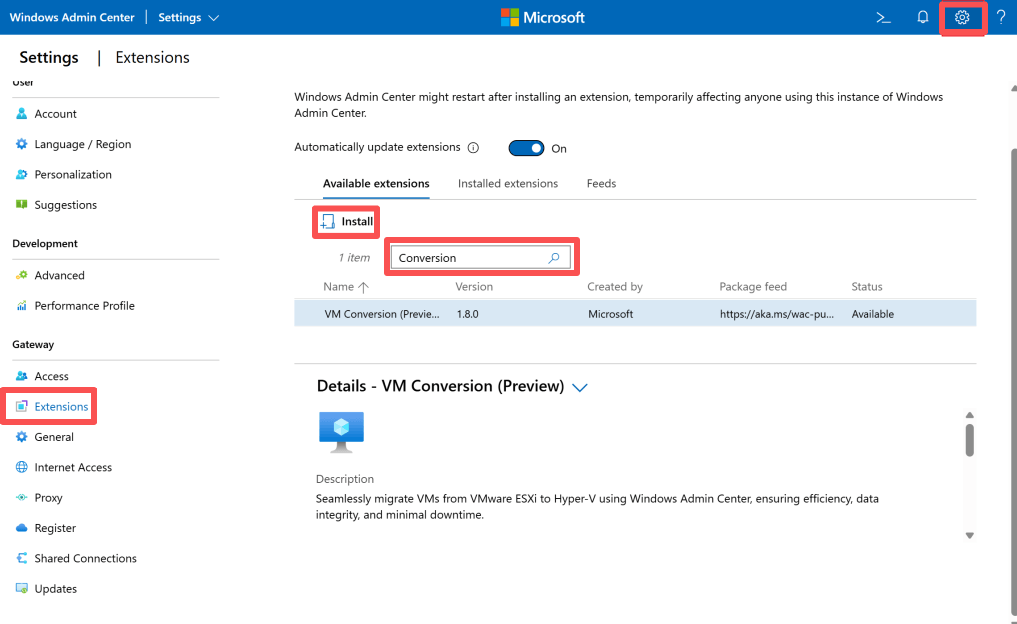Click the details pane scroll up arrow
Image resolution: width=1017 pixels, height=624 pixels.
970,415
